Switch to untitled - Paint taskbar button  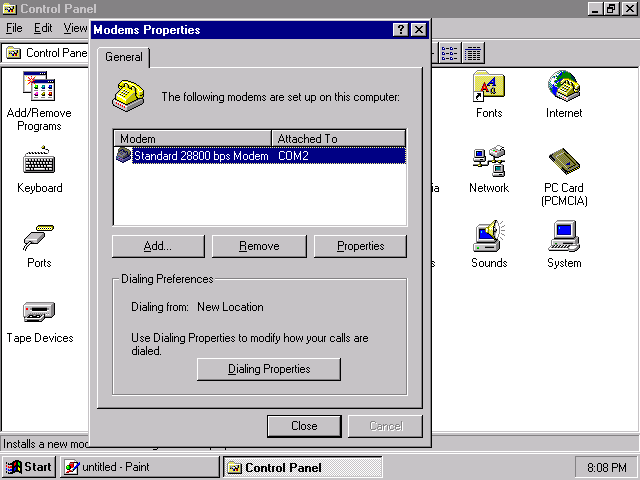click(140, 467)
